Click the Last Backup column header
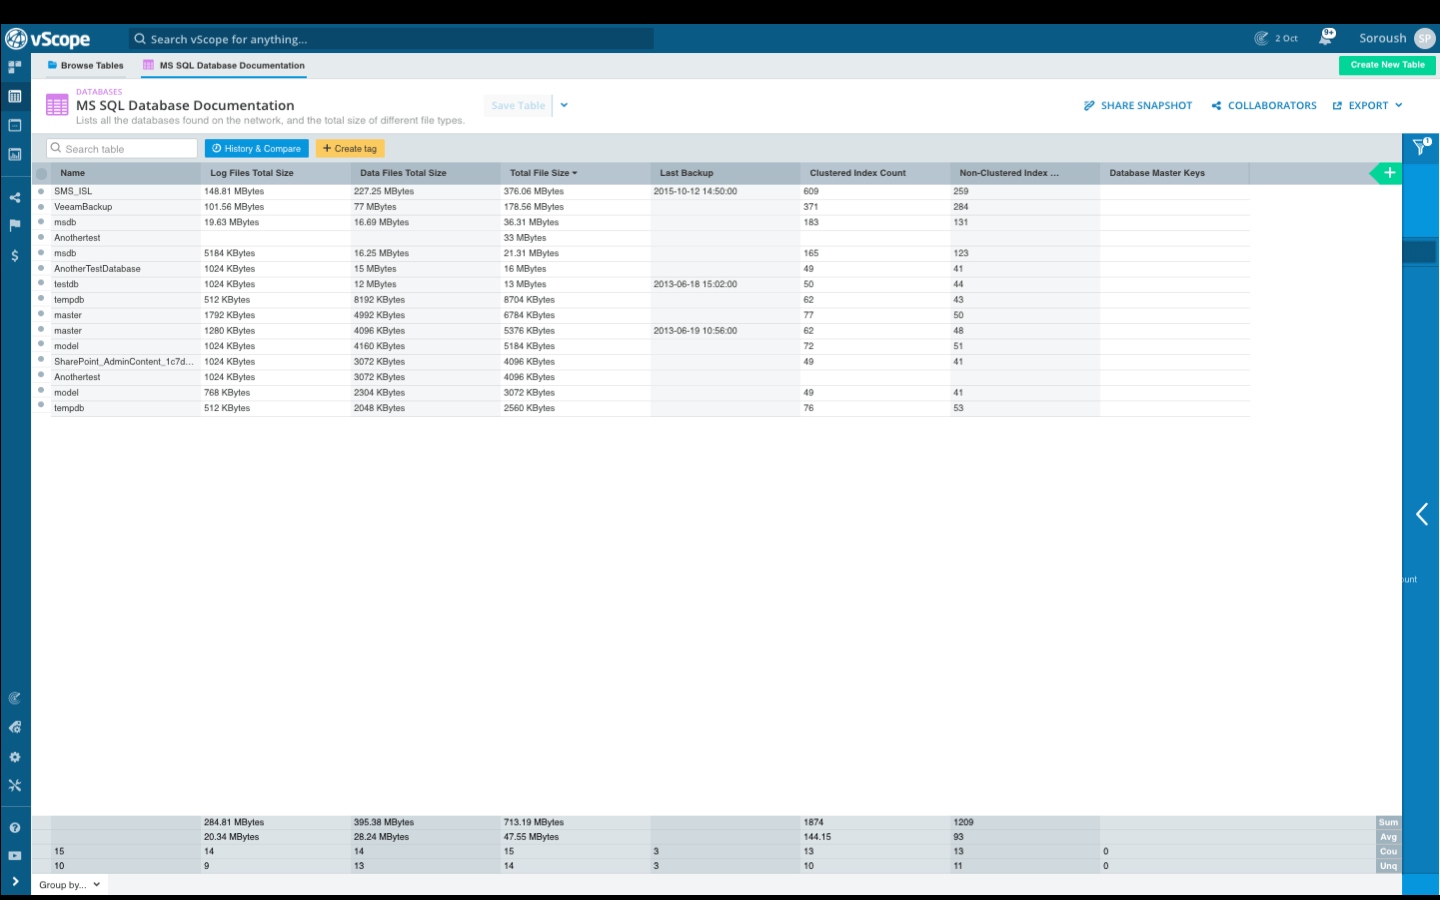This screenshot has width=1440, height=900. 686,173
